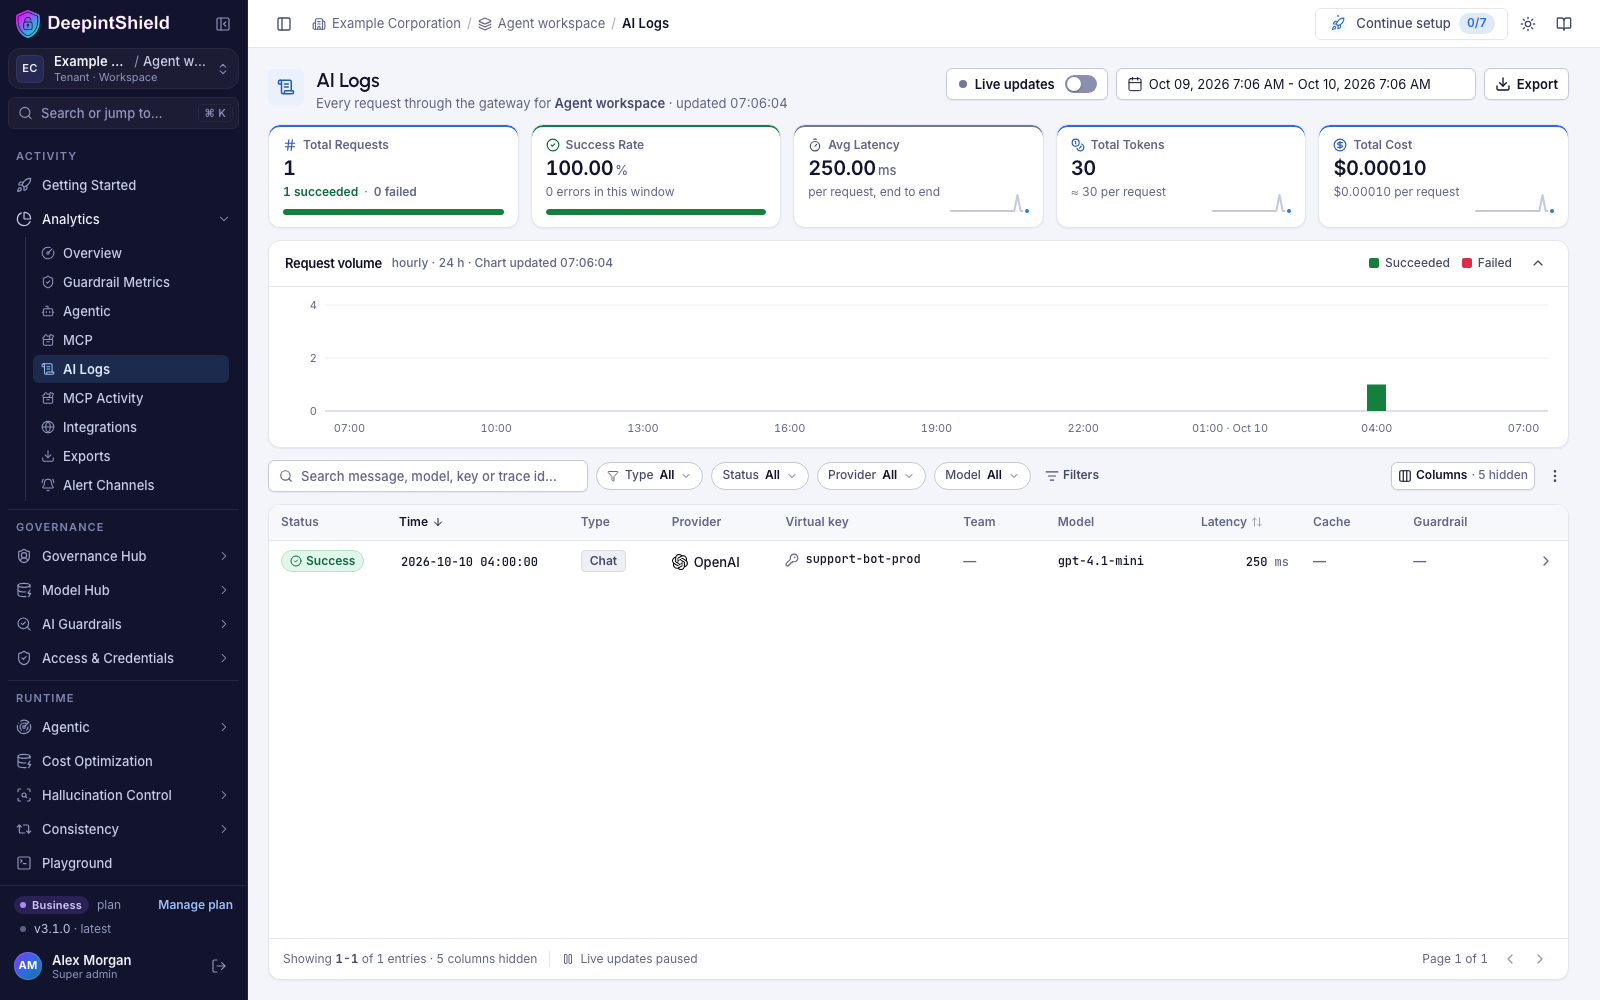The height and width of the screenshot is (1000, 1600).
Task: Collapse the Analytics section
Action: [123, 219]
